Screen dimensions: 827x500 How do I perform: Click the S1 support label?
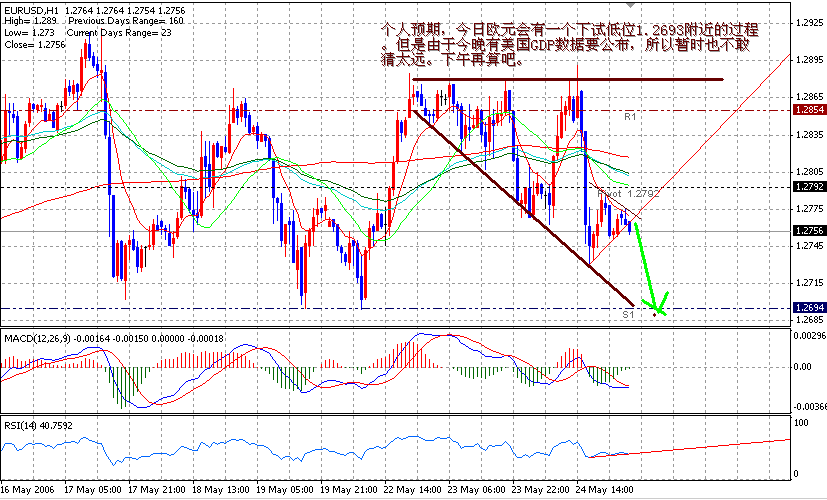tap(628, 314)
